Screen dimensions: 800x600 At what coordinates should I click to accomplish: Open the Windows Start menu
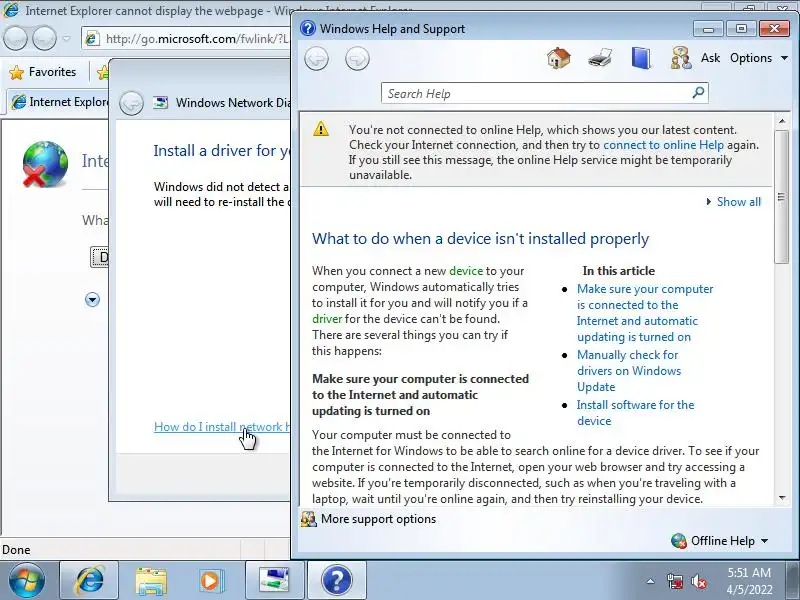(x=26, y=580)
